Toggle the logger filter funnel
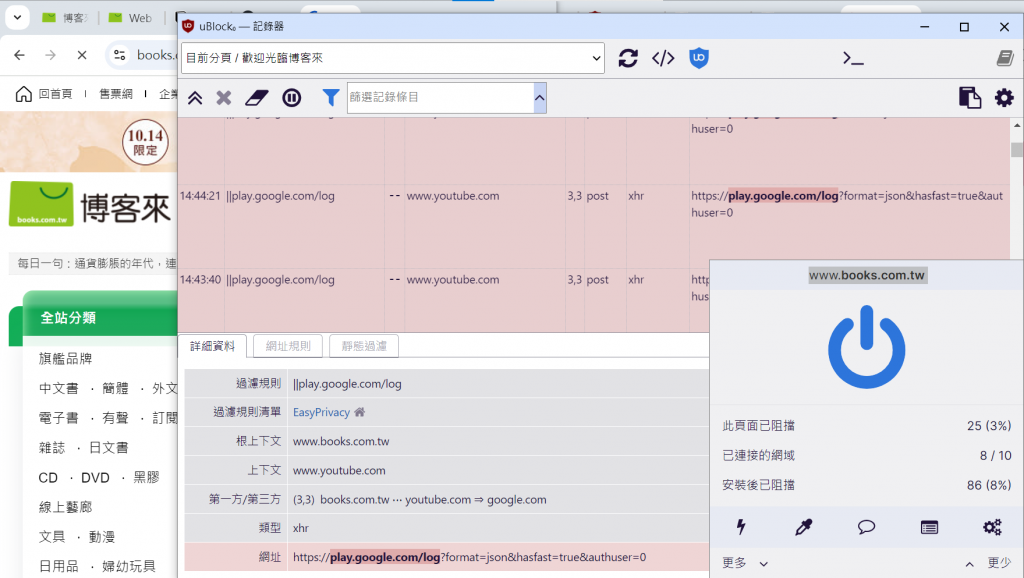Image resolution: width=1024 pixels, height=578 pixels. 330,98
